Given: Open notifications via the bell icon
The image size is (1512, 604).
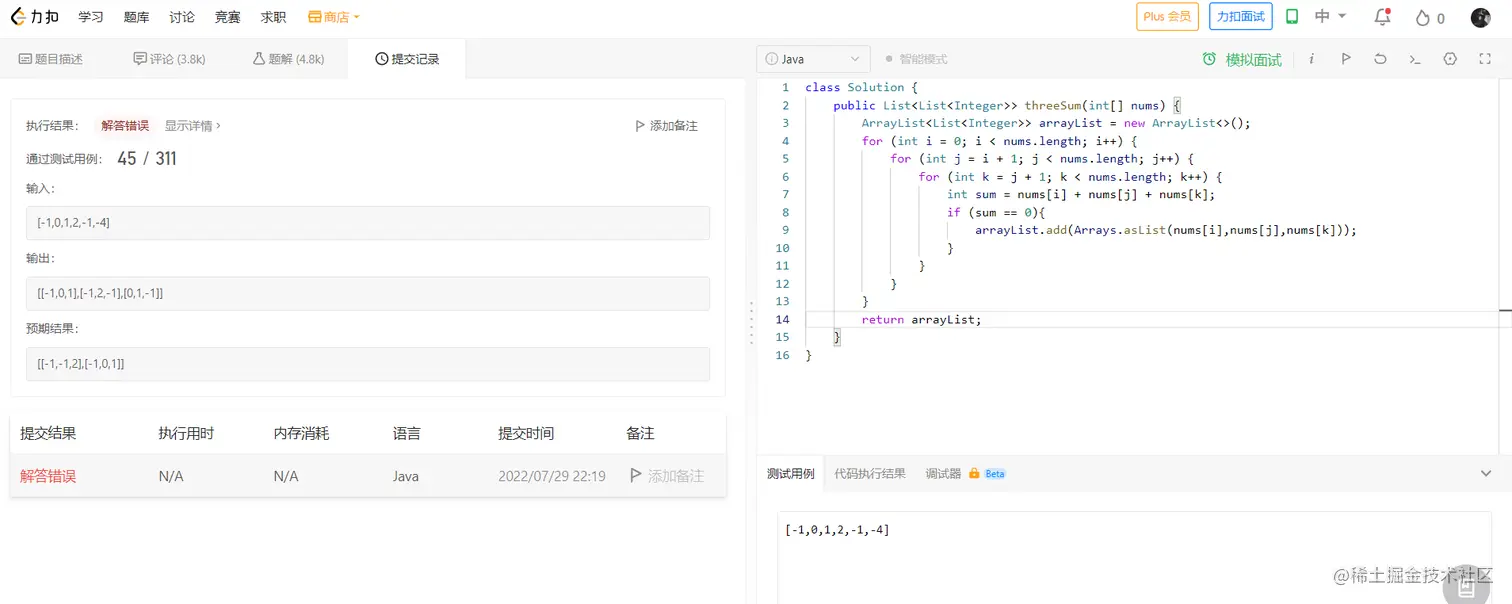Looking at the screenshot, I should click(x=1381, y=17).
